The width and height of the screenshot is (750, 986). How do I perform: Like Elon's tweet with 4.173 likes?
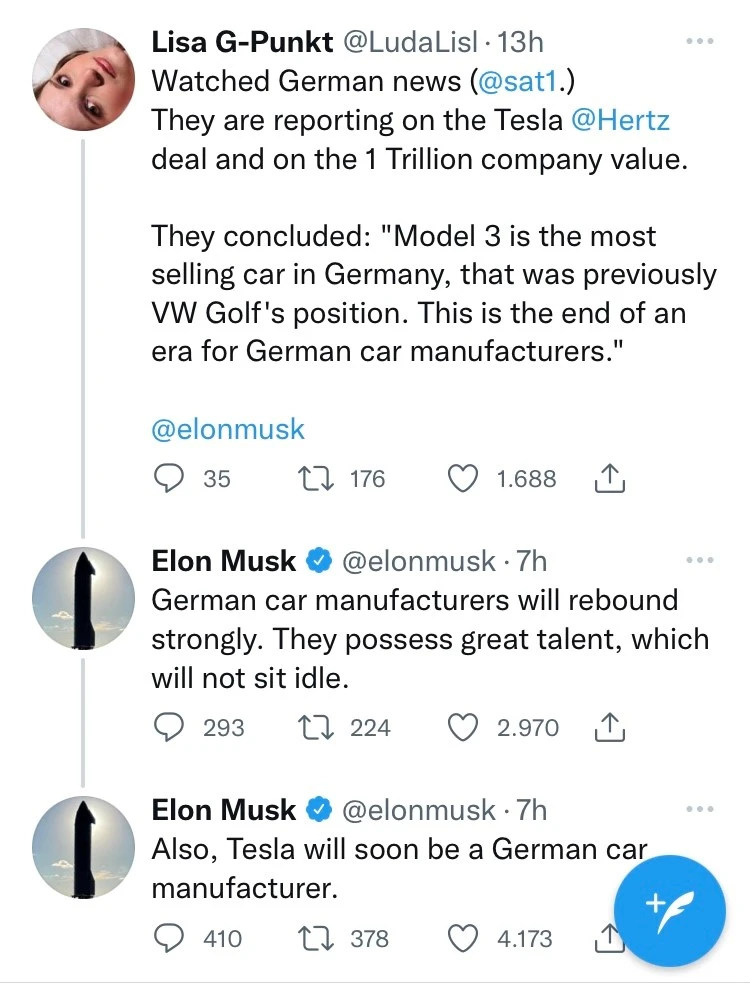(462, 938)
